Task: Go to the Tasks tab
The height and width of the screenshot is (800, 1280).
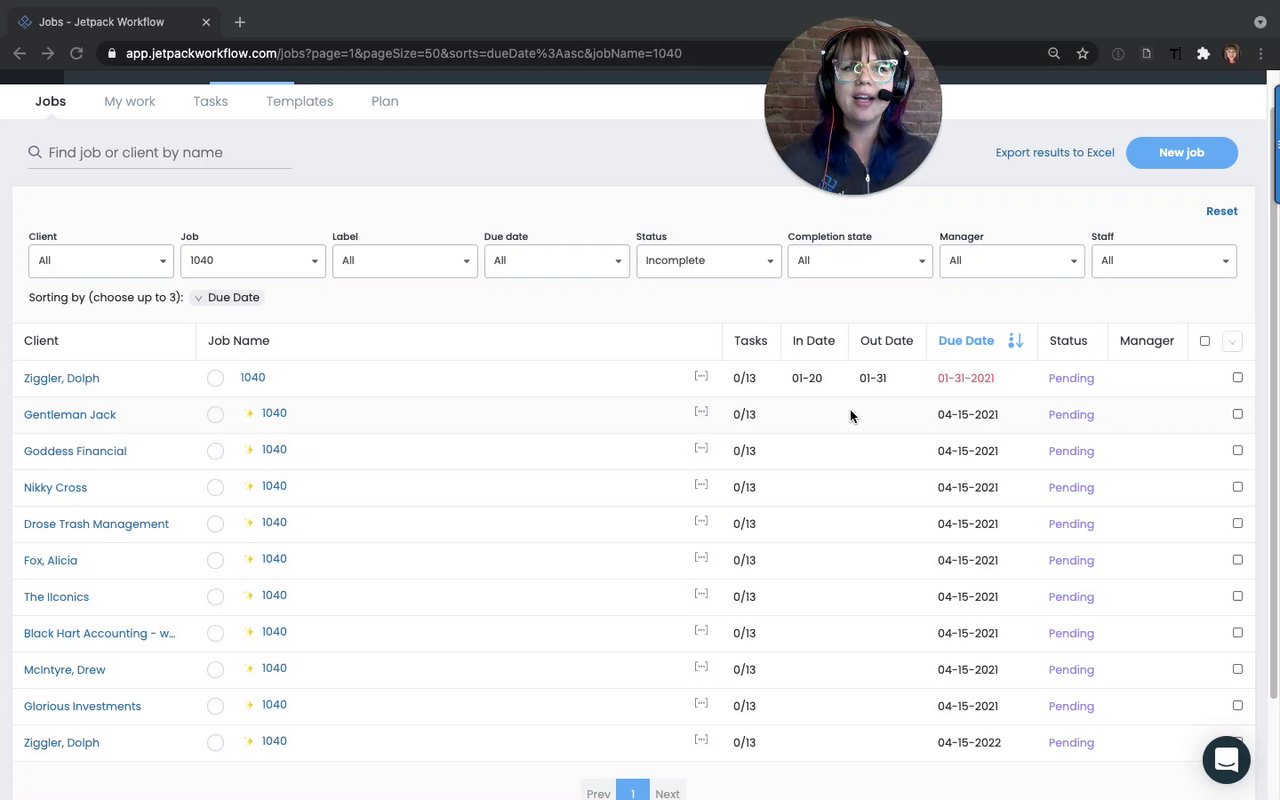Action: coord(210,101)
